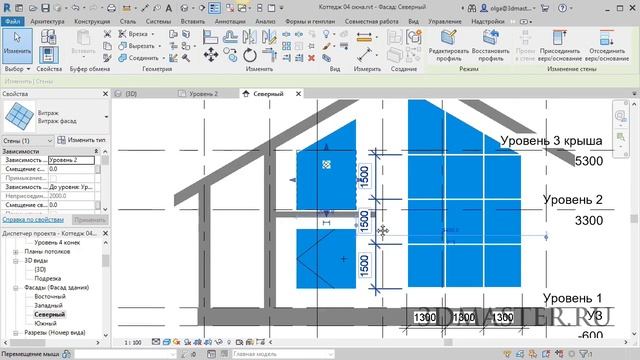
Task: Open the Главная модель combo in status bar
Action: click(x=283, y=354)
